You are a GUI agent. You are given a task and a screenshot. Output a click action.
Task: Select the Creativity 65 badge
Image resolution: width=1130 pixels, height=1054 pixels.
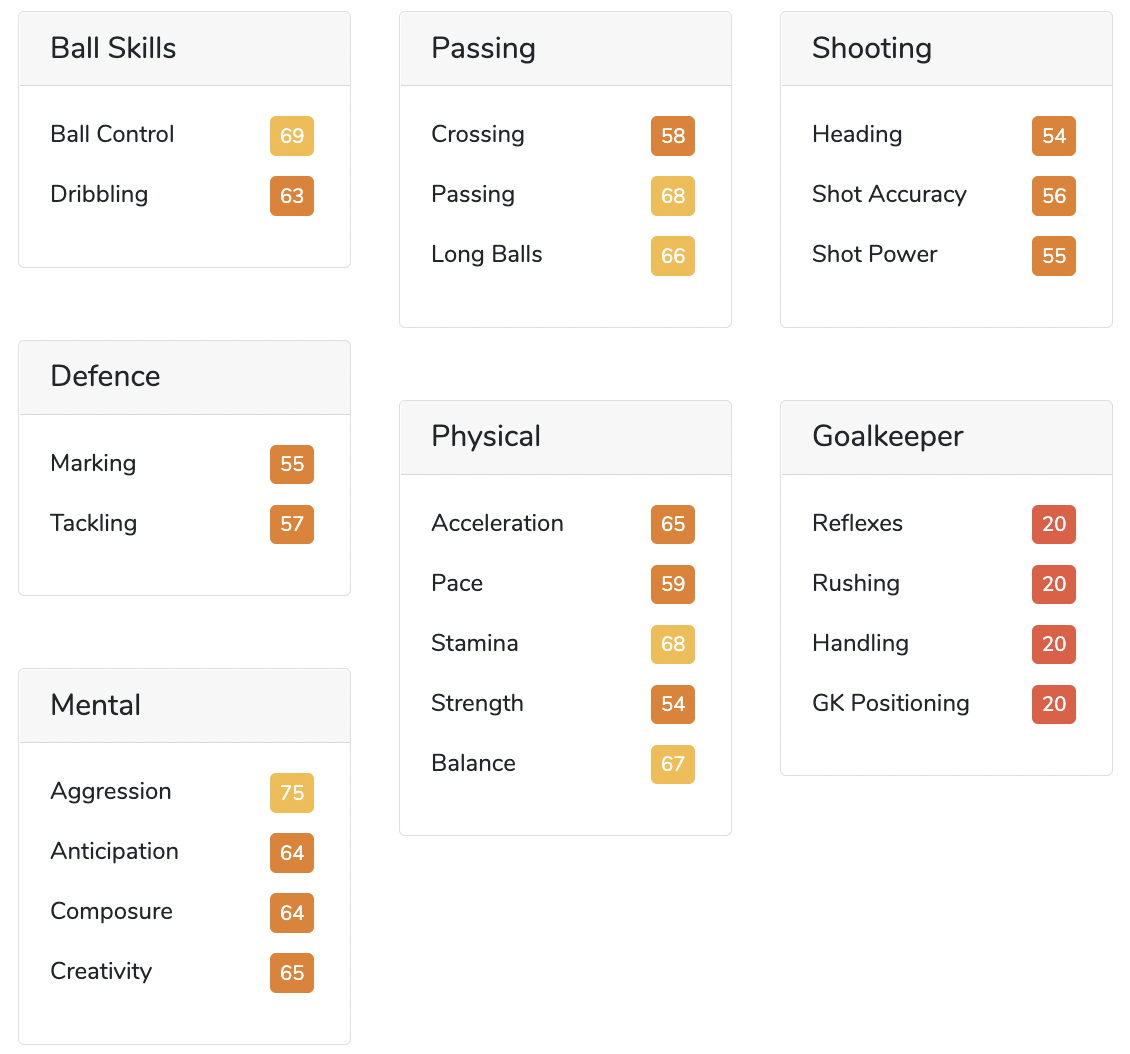tap(292, 973)
